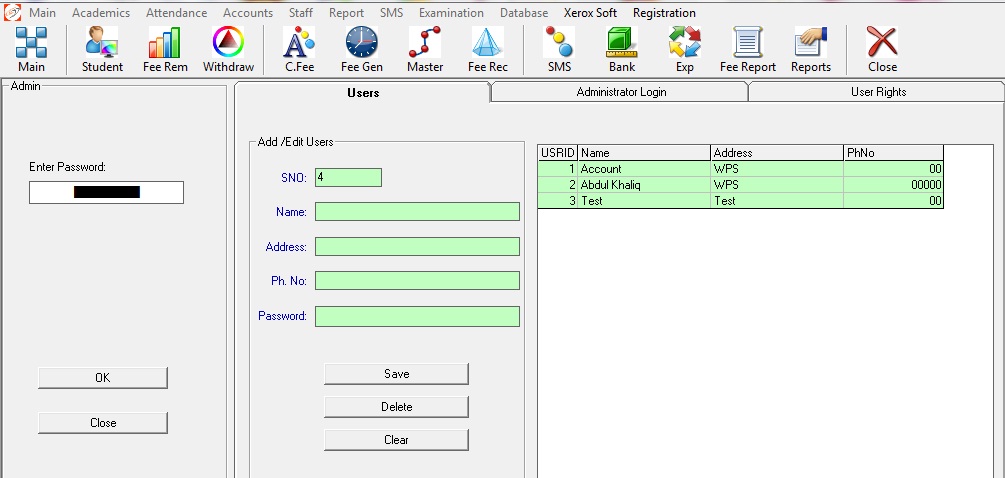Open Fee Gen clock icon

tap(361, 50)
